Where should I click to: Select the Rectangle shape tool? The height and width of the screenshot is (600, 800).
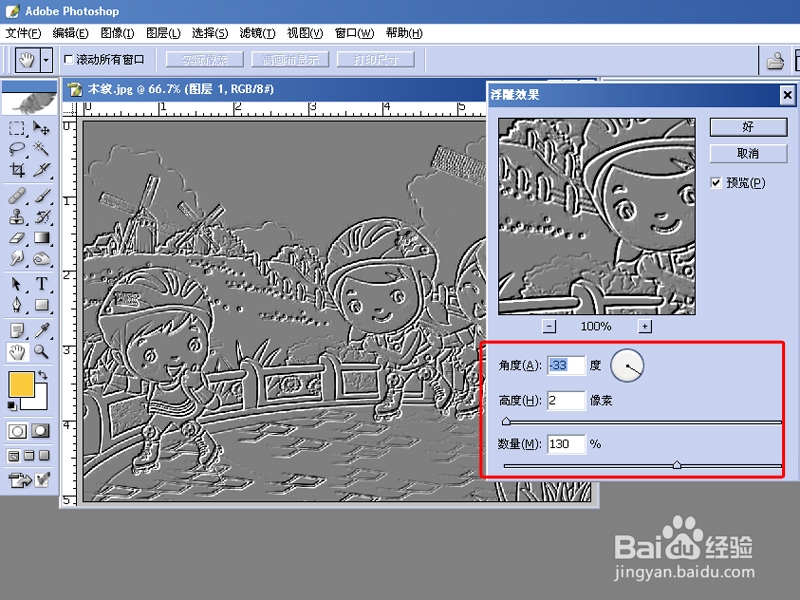point(41,305)
